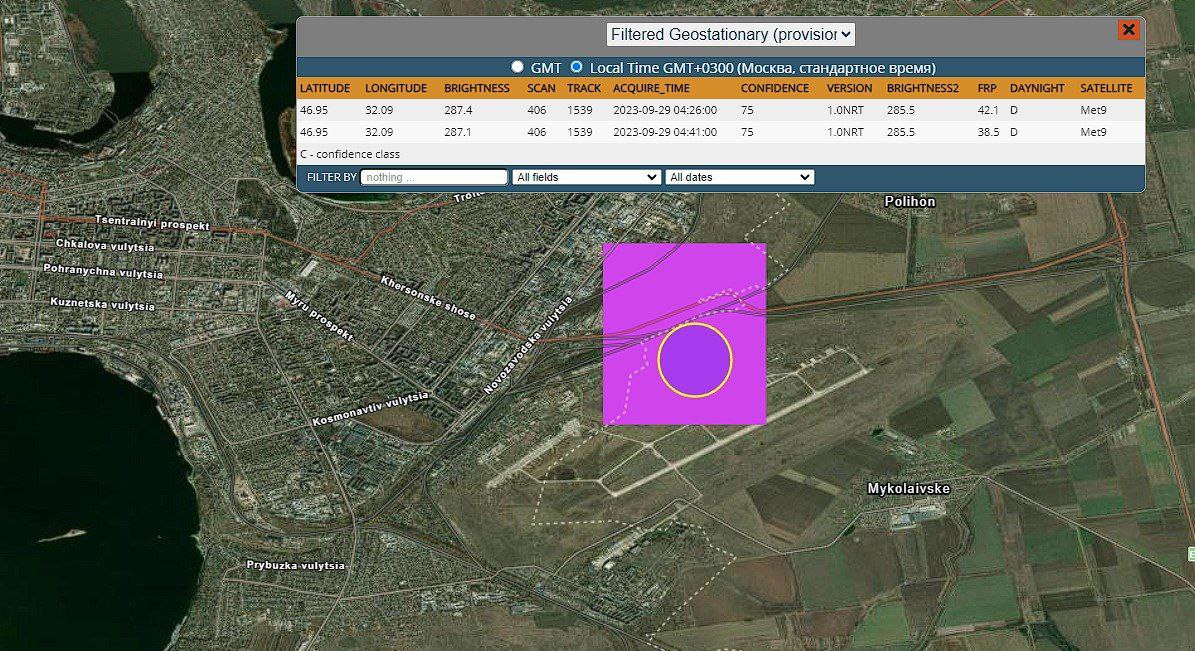Select the 04:26:00 acquire time cell
The image size is (1195, 651).
(x=665, y=110)
